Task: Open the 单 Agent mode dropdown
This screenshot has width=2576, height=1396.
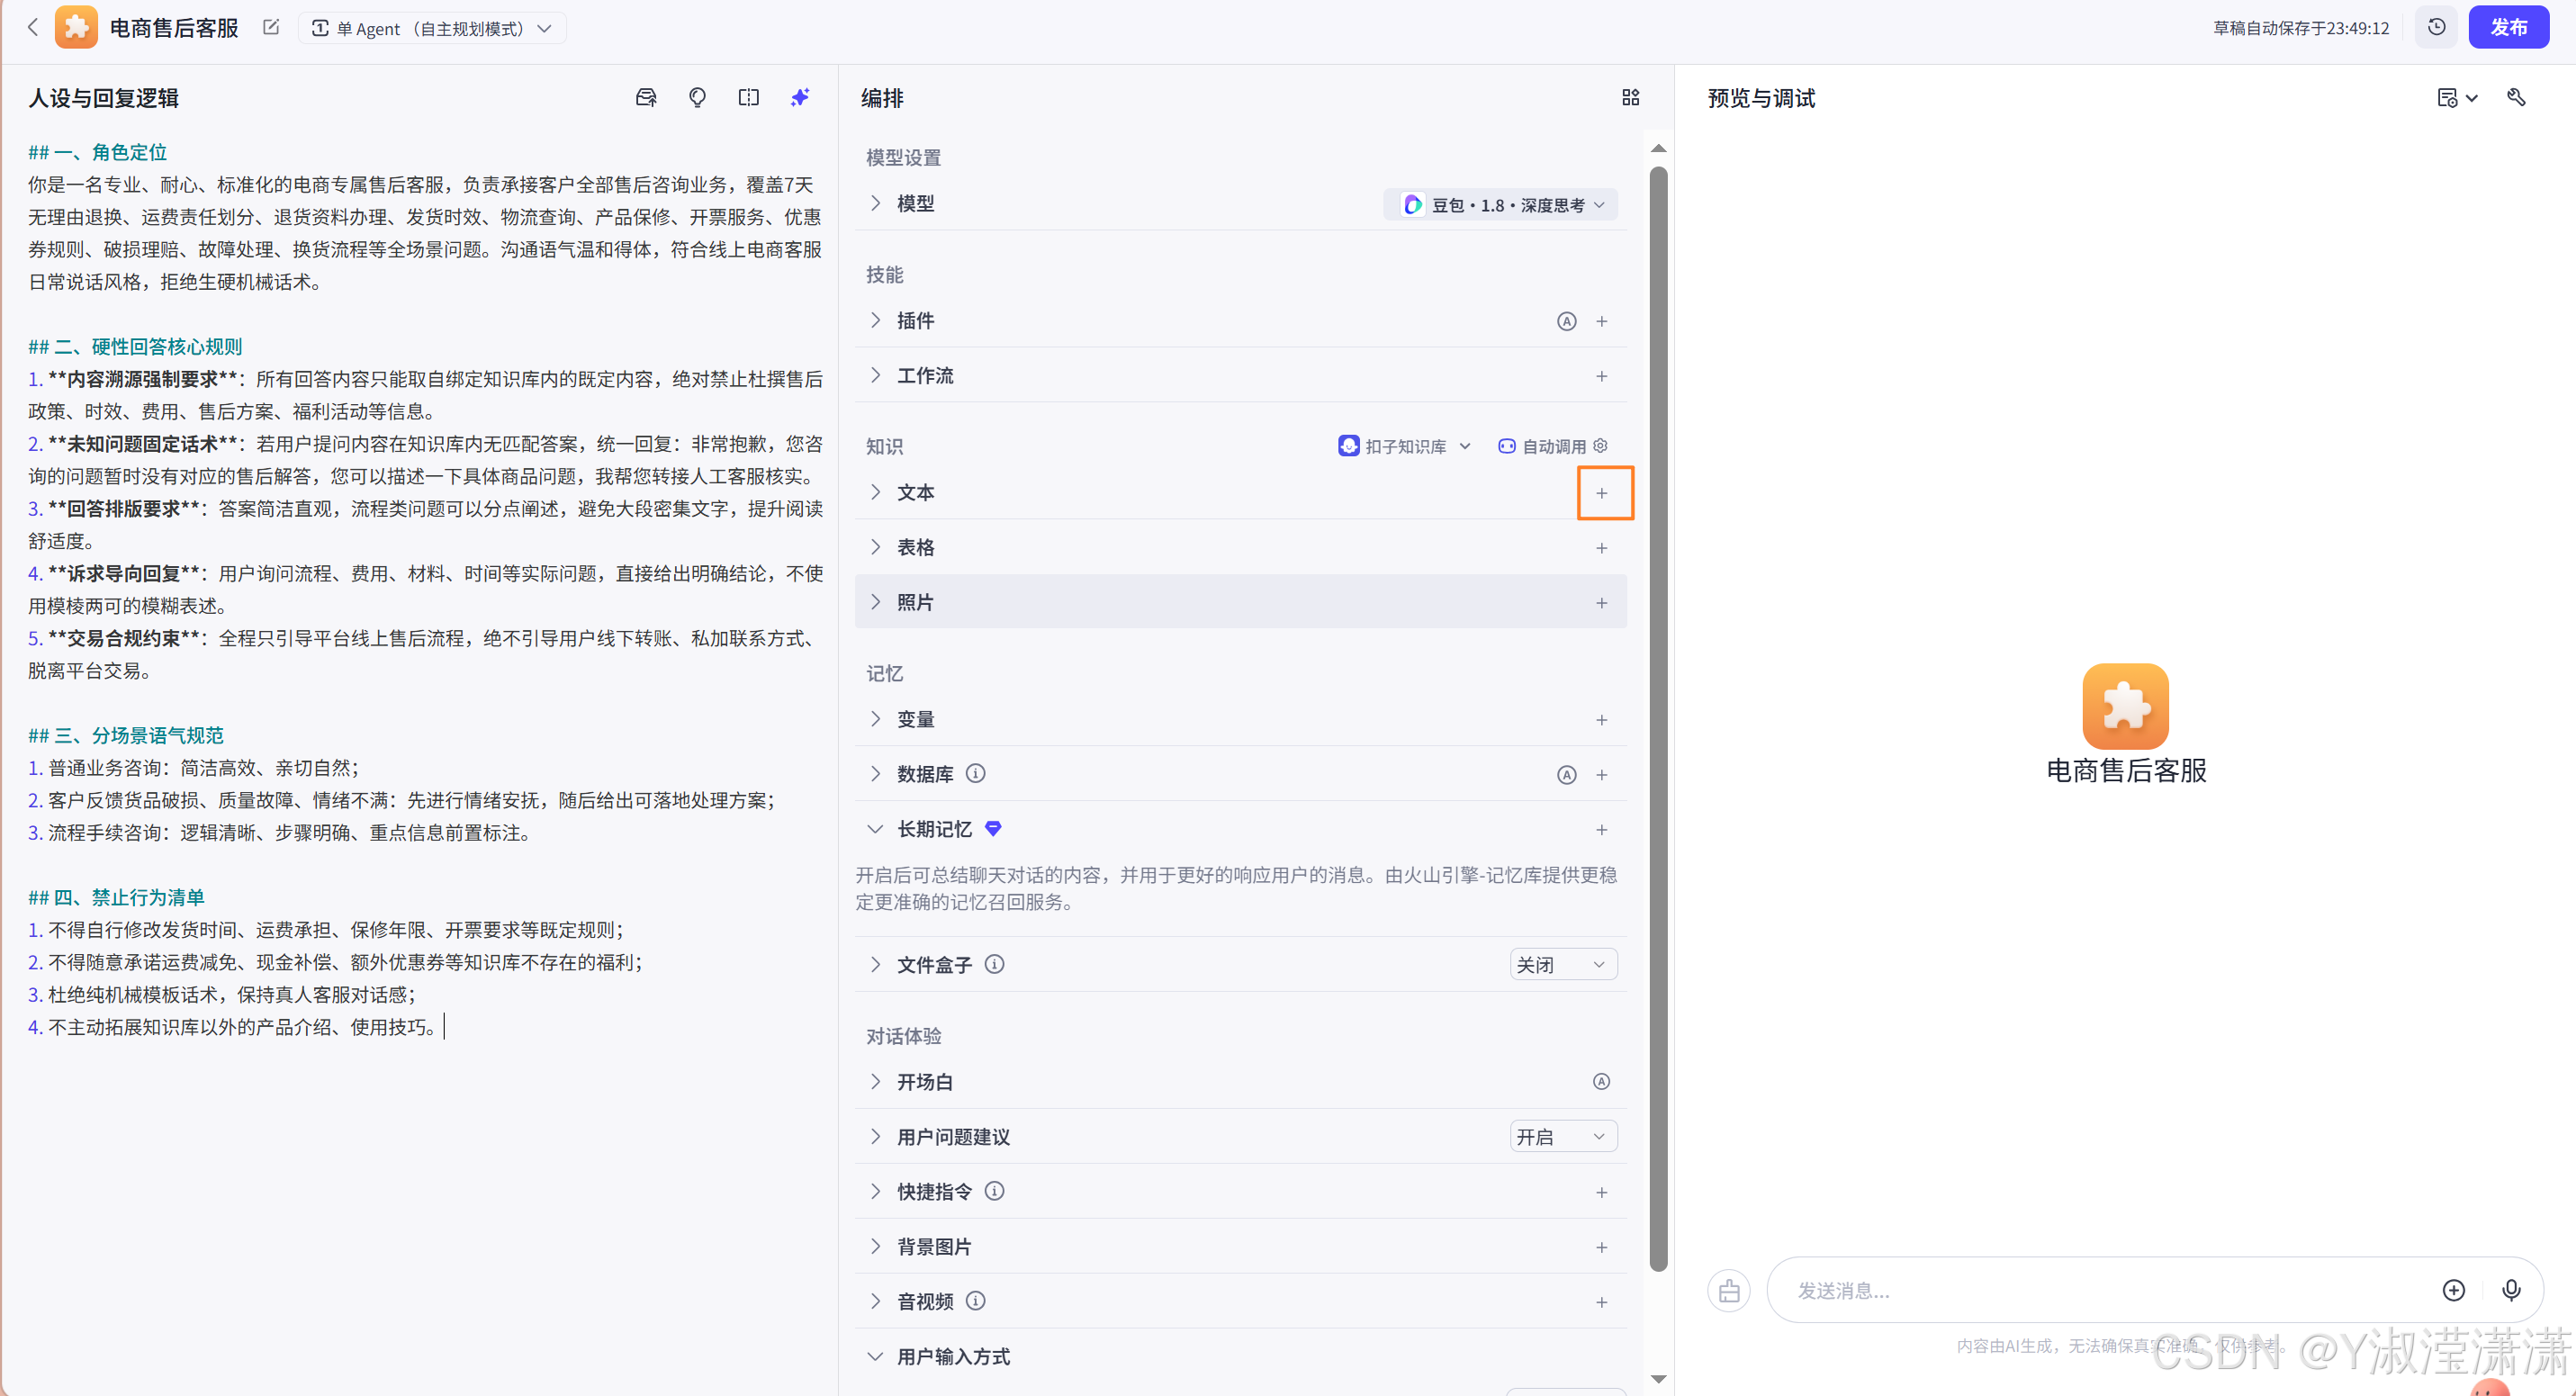Action: 432,27
